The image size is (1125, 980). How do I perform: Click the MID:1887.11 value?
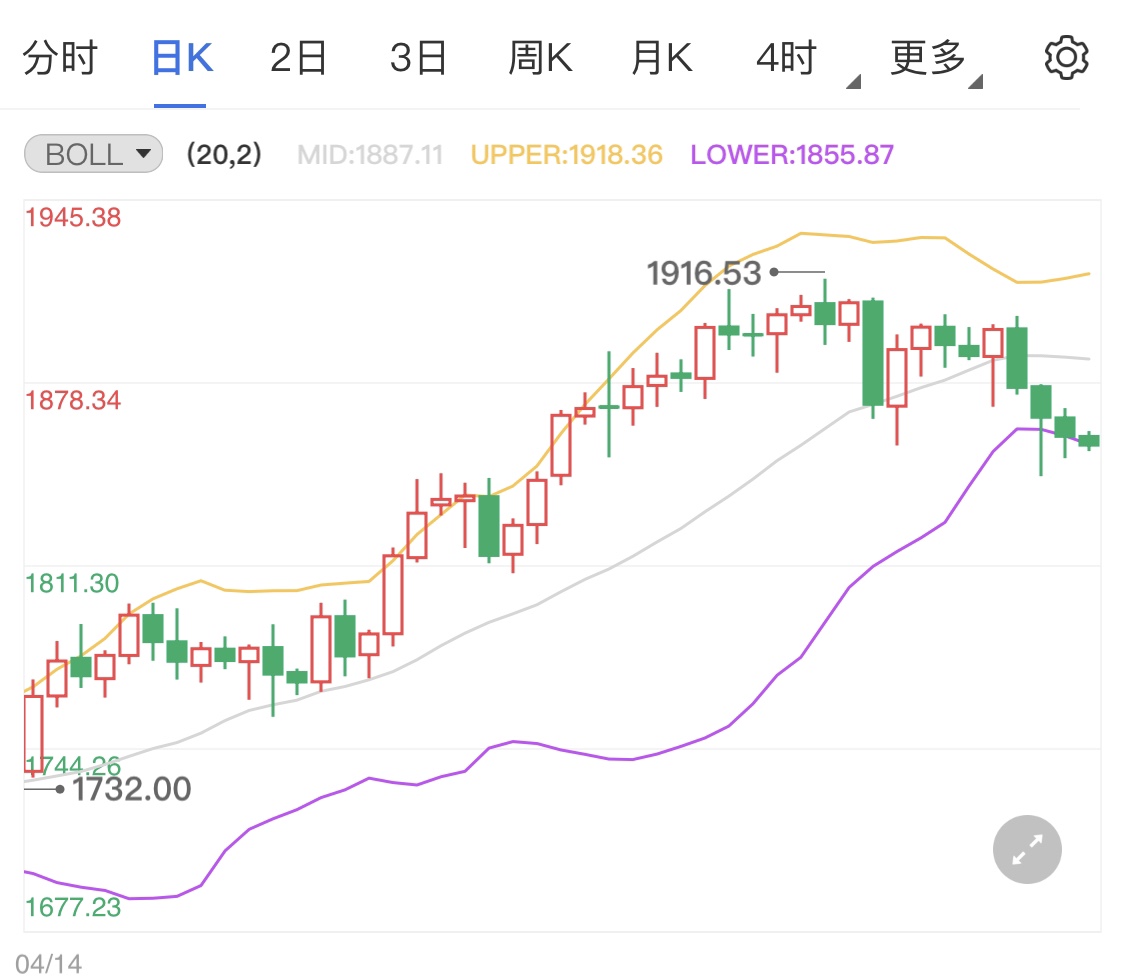pyautogui.click(x=370, y=154)
